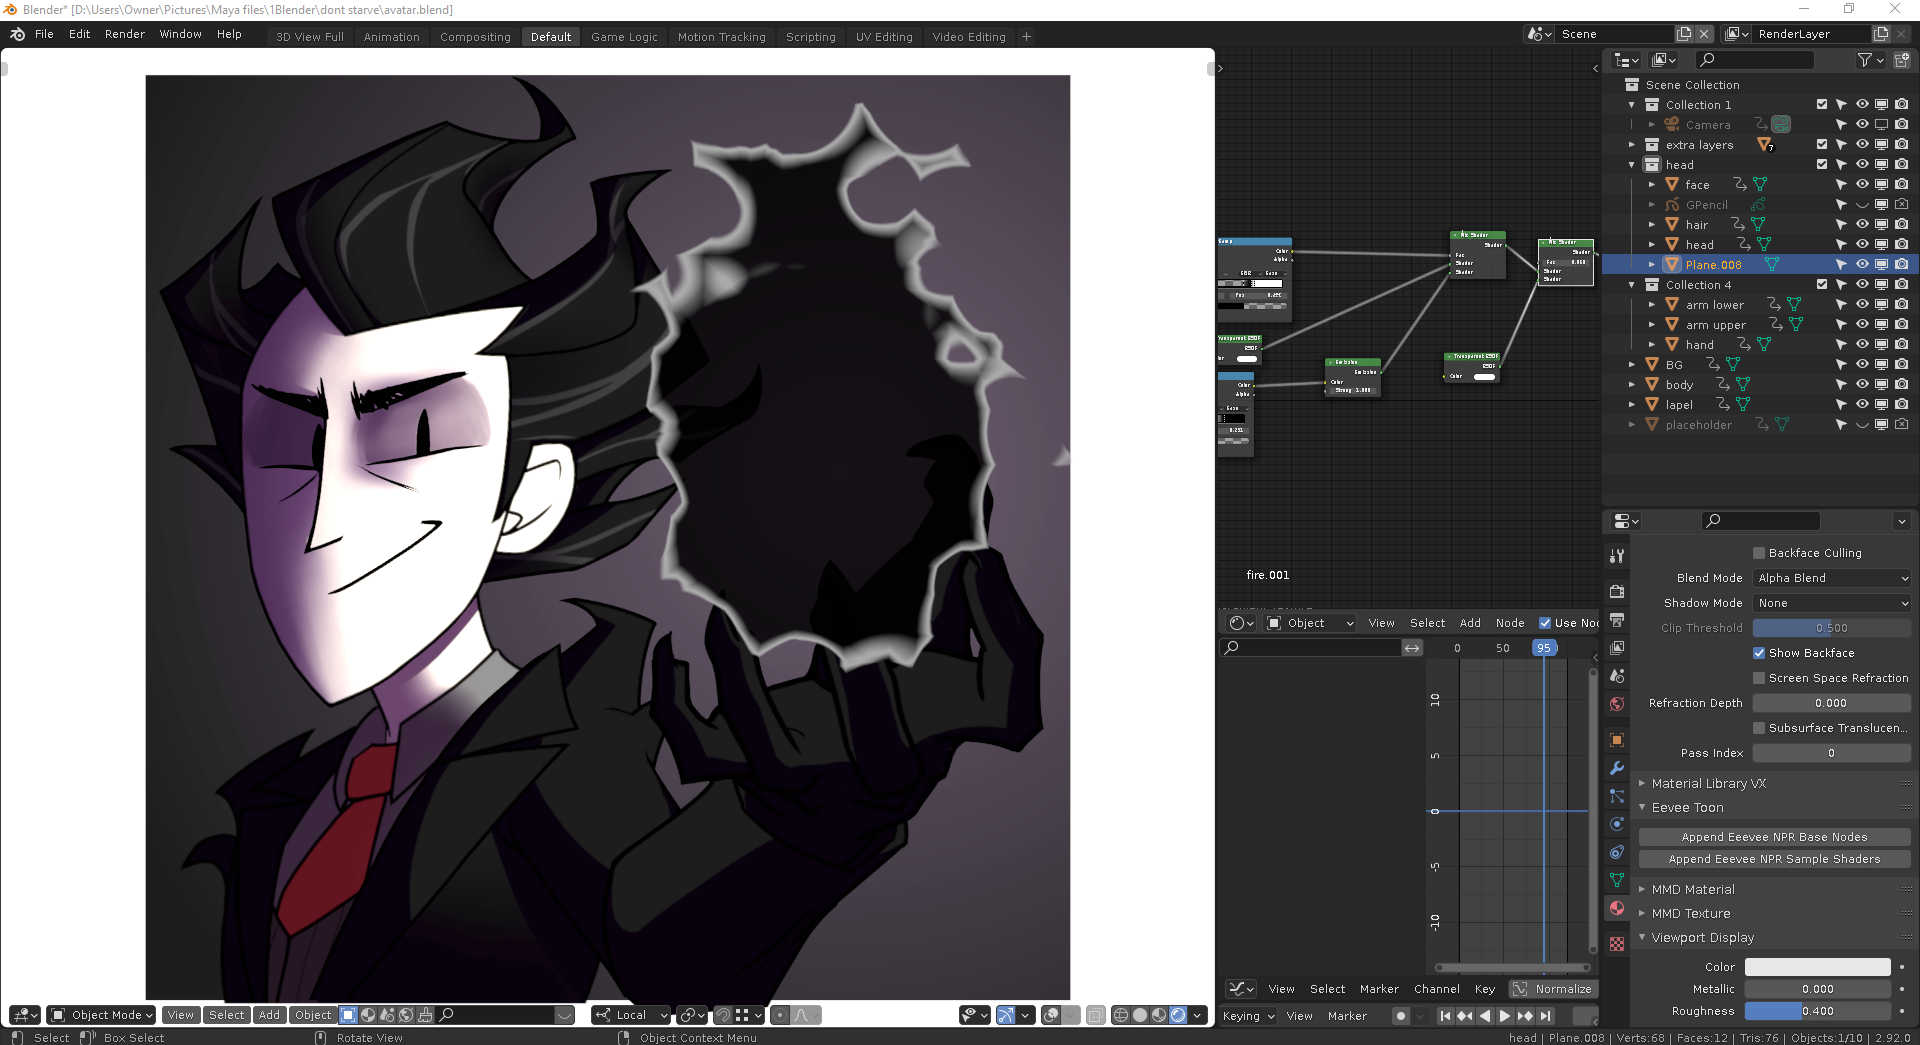Click Append Eeevee NPR Base Nodes
Viewport: 1920px width, 1045px height.
pyautogui.click(x=1774, y=837)
